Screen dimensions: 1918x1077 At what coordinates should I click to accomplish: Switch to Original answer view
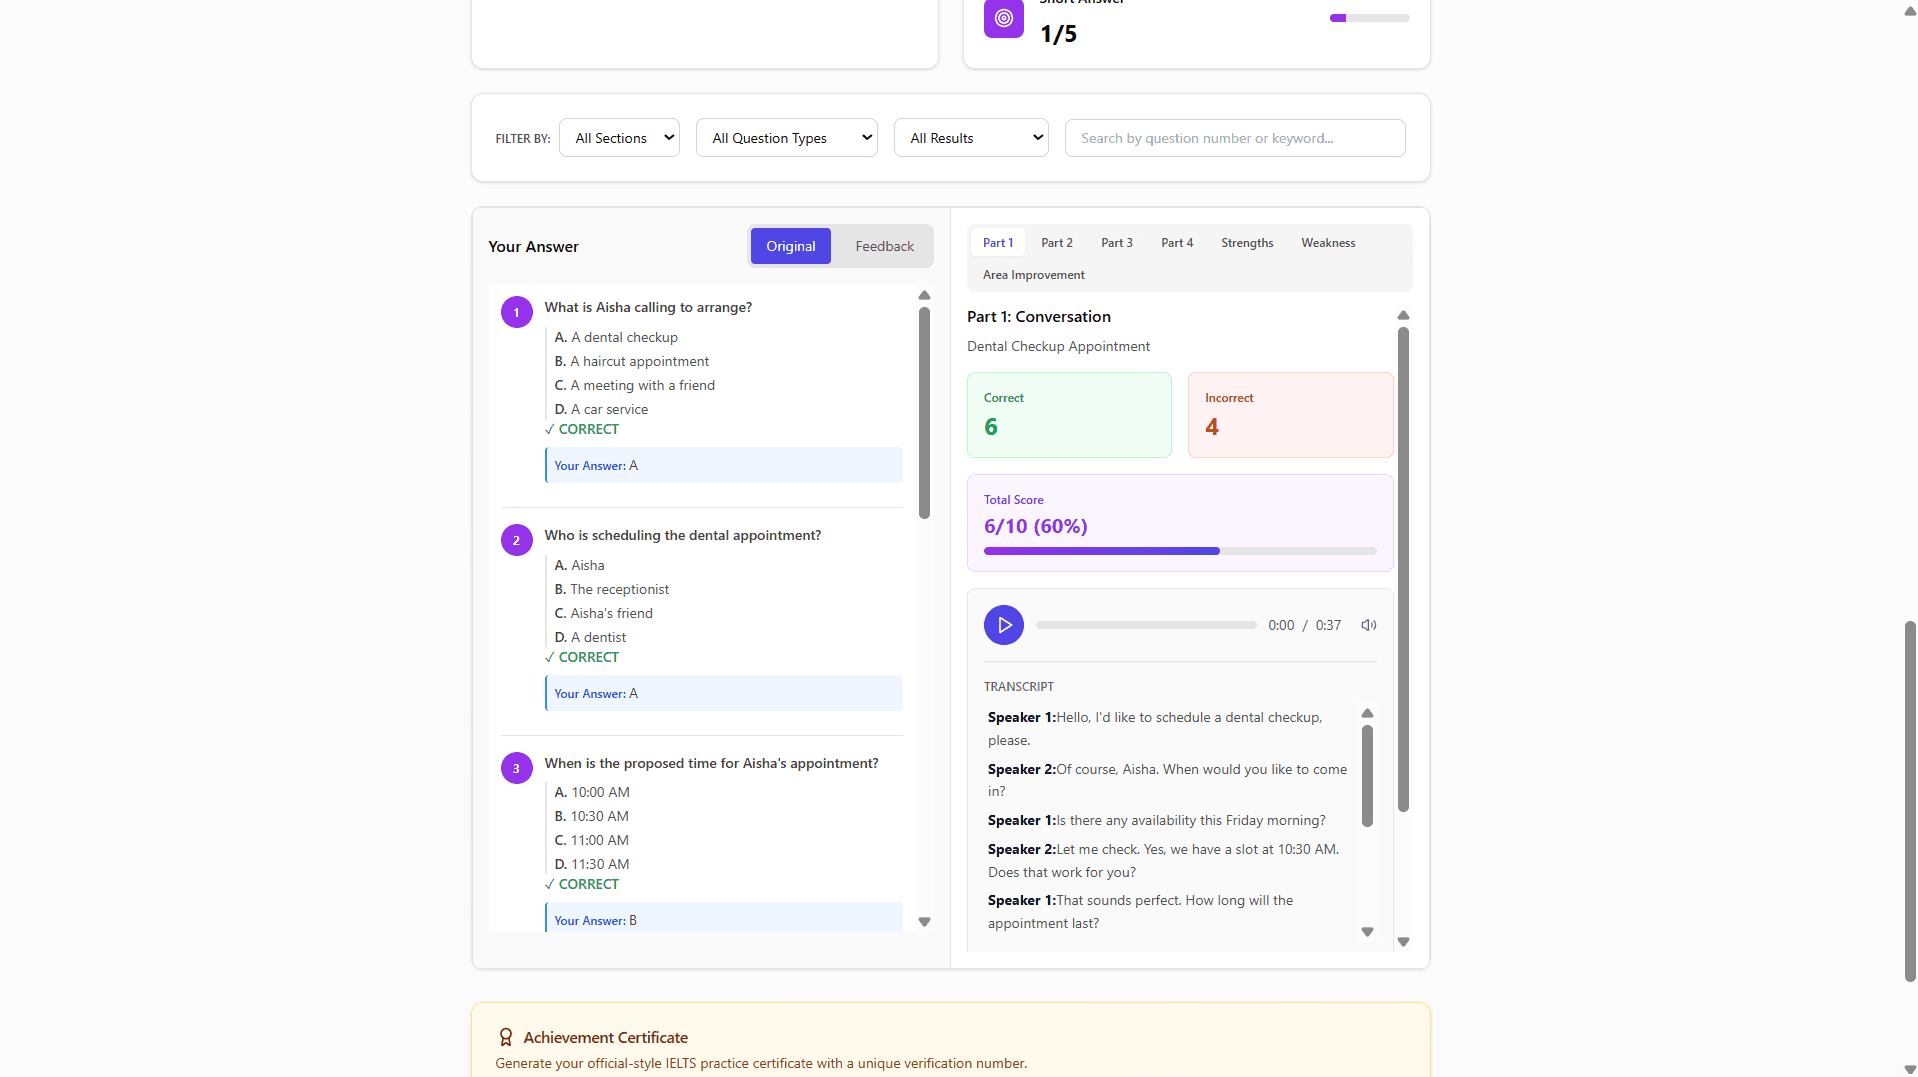[790, 246]
